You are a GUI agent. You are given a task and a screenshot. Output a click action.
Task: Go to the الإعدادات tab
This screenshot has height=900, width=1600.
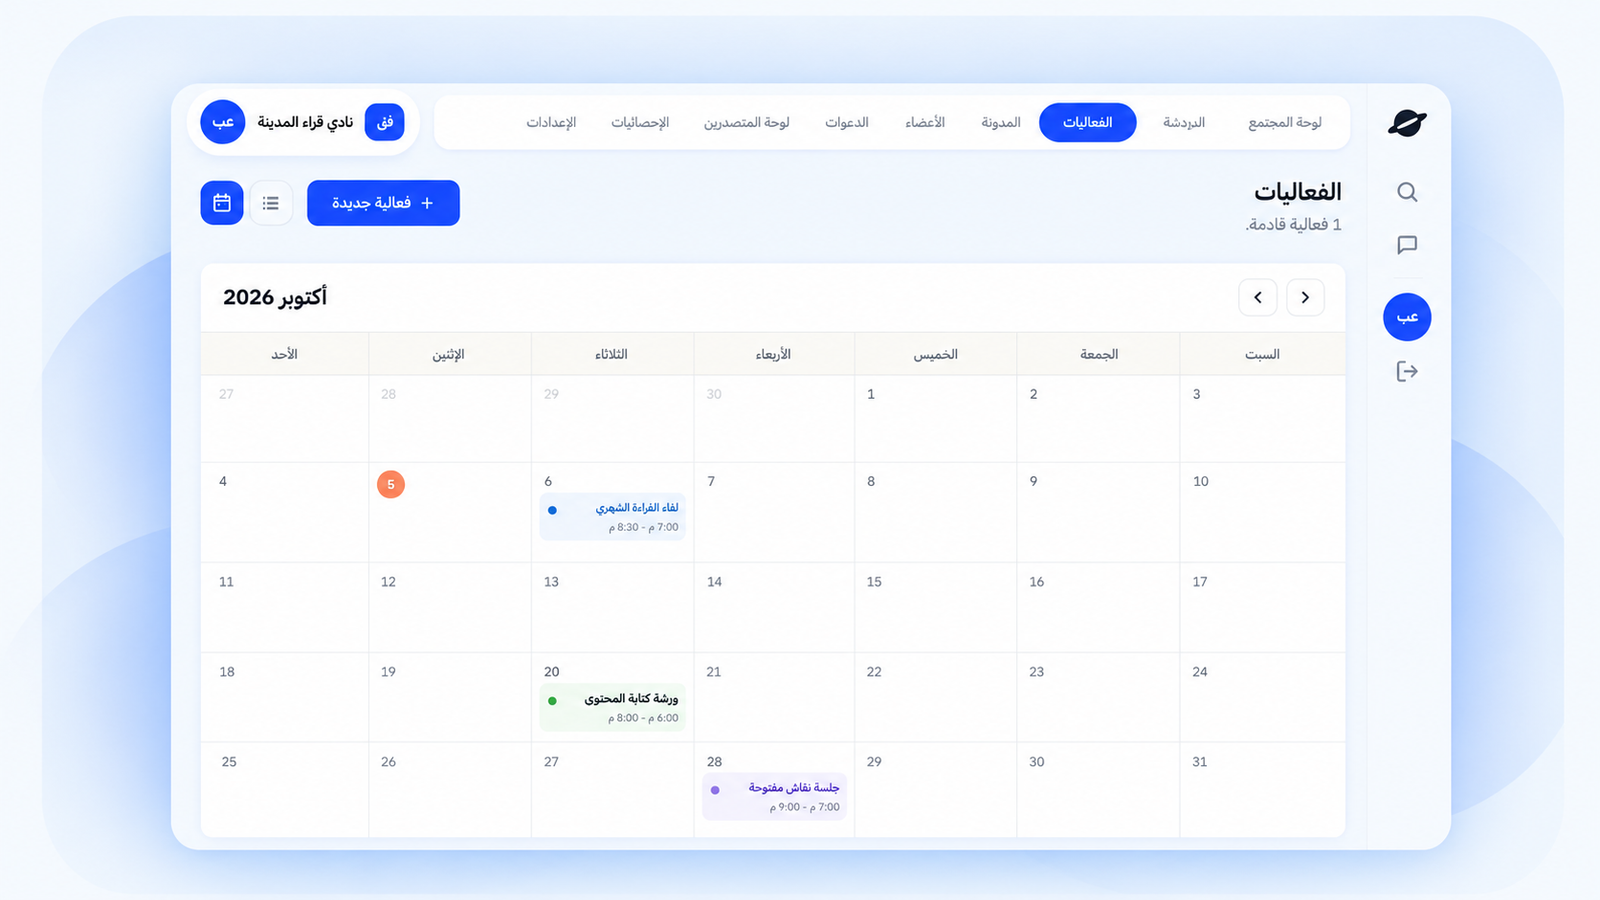551,122
